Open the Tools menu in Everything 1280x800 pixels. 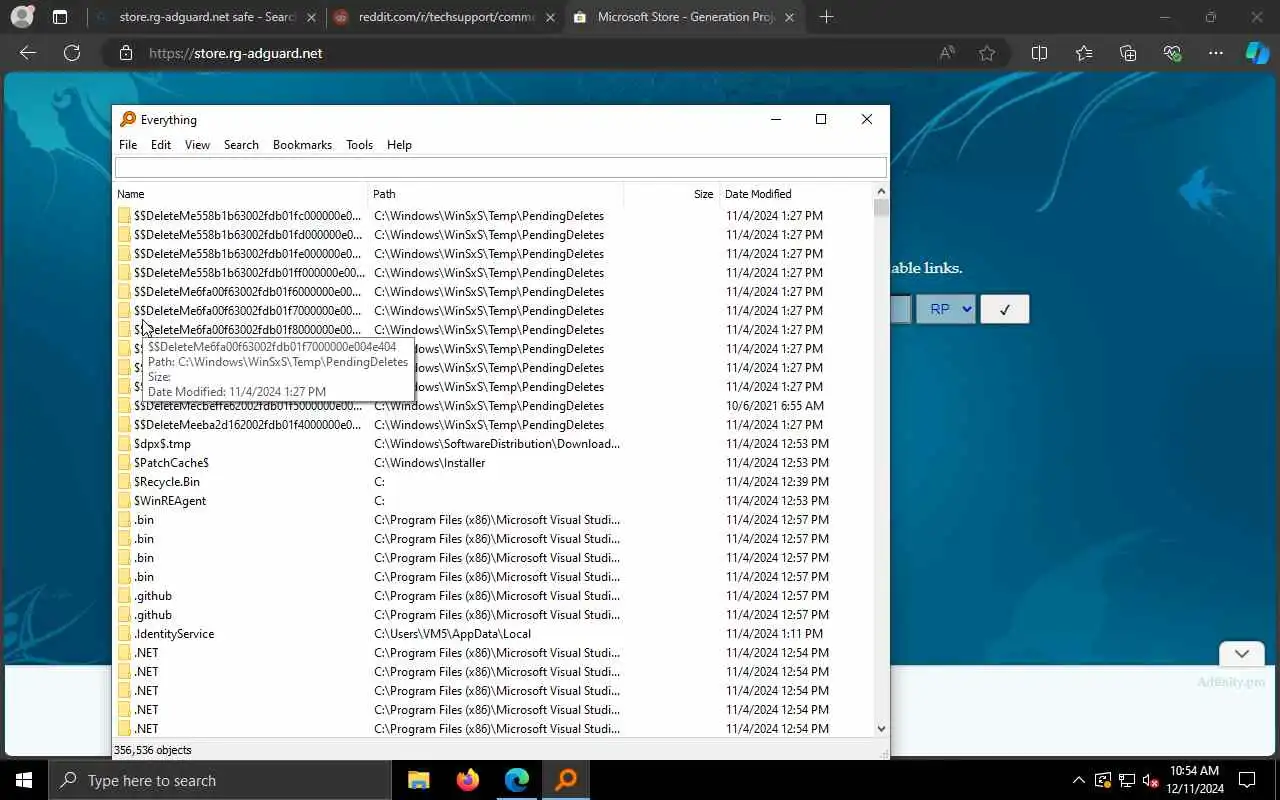point(359,145)
